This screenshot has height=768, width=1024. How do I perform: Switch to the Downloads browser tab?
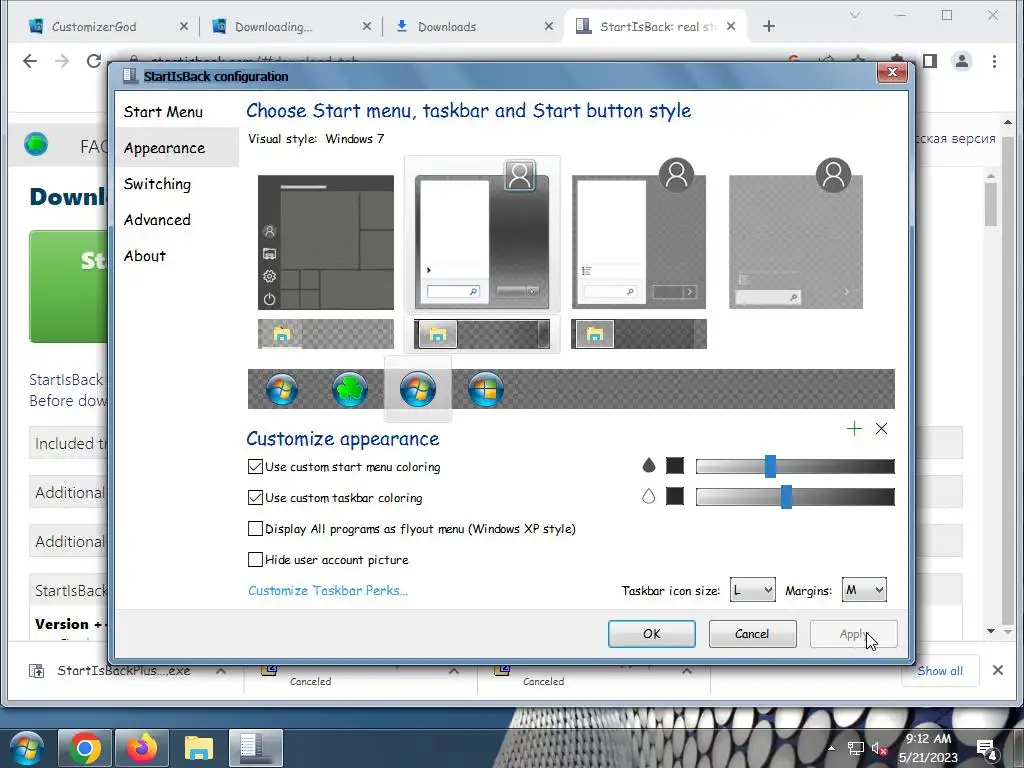click(x=473, y=27)
